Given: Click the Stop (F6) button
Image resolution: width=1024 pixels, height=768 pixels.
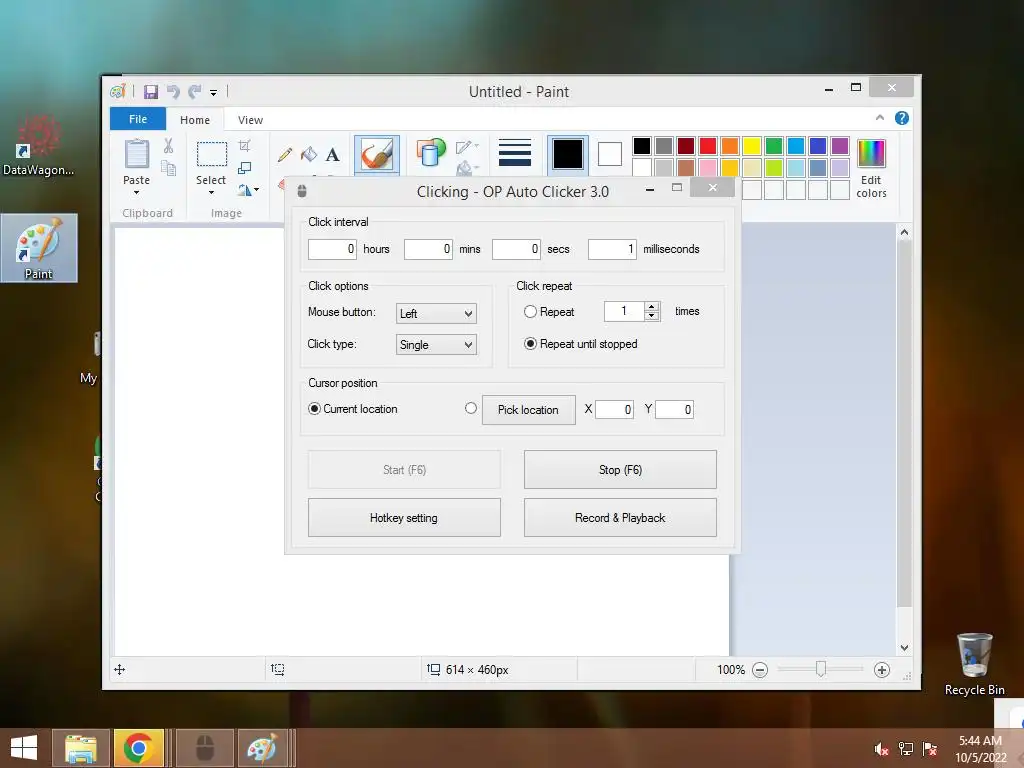Looking at the screenshot, I should (620, 470).
